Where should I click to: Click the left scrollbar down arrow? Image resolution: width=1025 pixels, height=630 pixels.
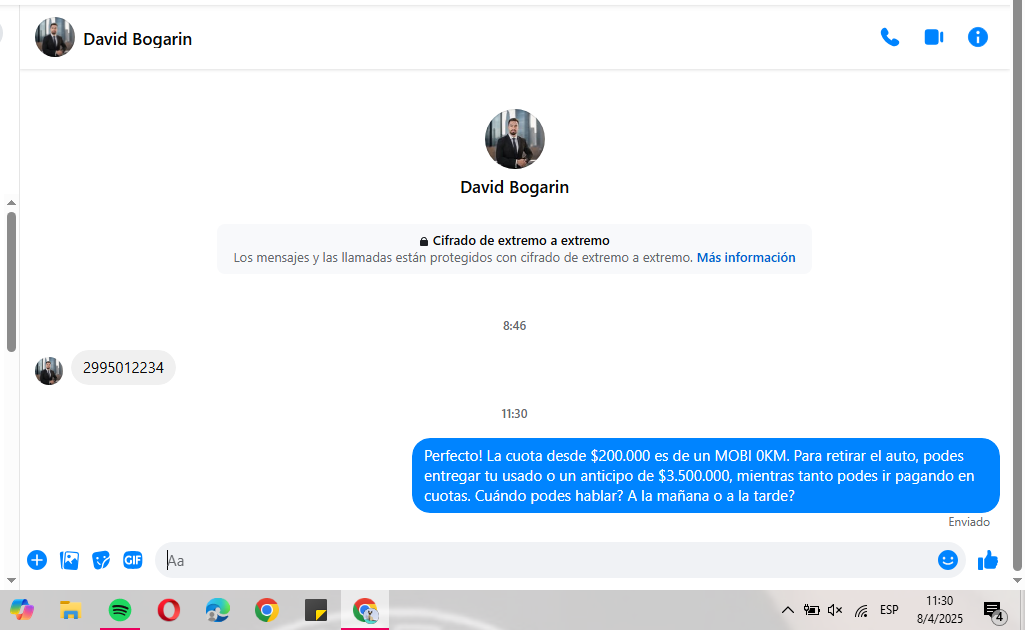tap(11, 580)
